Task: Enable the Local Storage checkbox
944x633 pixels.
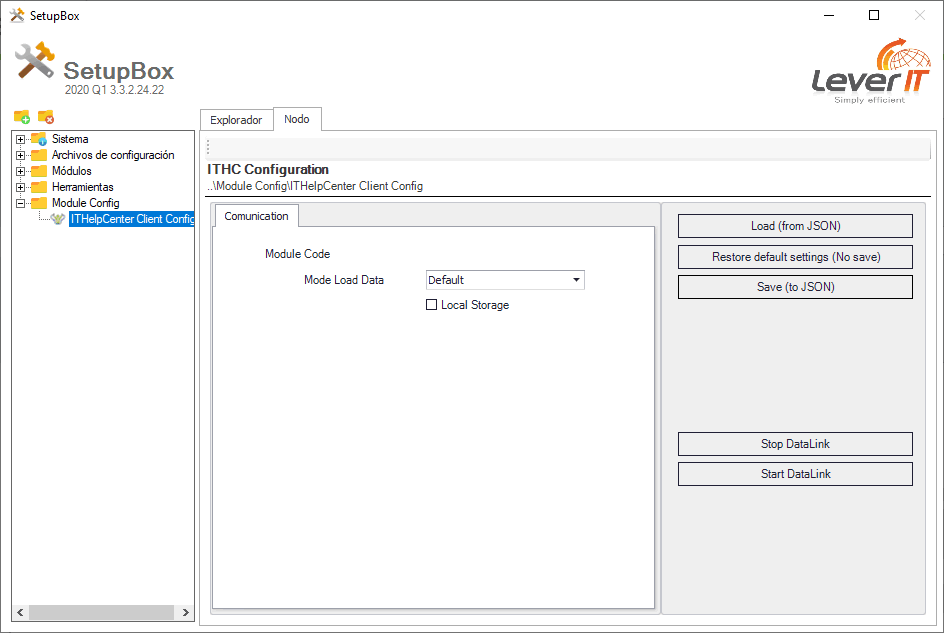Action: [x=432, y=305]
